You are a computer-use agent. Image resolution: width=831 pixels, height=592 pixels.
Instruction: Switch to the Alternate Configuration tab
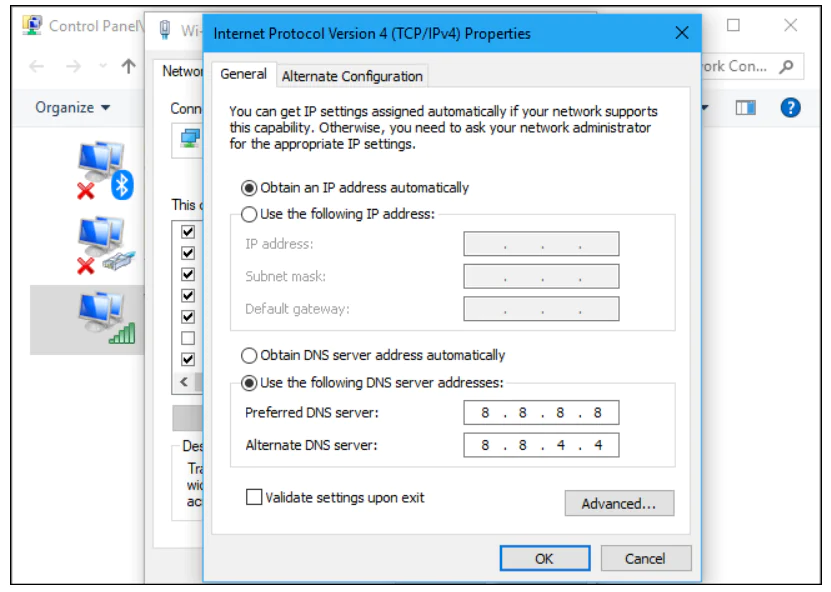pos(352,76)
